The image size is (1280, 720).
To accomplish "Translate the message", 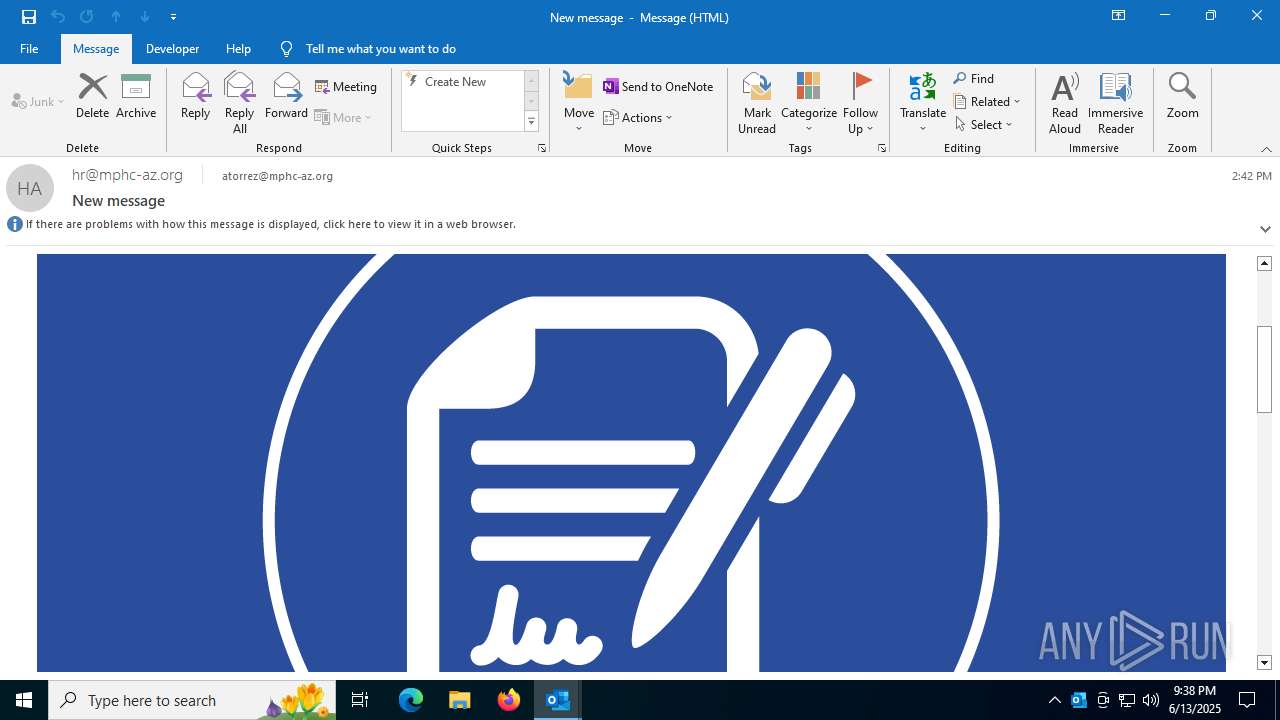I will (923, 102).
